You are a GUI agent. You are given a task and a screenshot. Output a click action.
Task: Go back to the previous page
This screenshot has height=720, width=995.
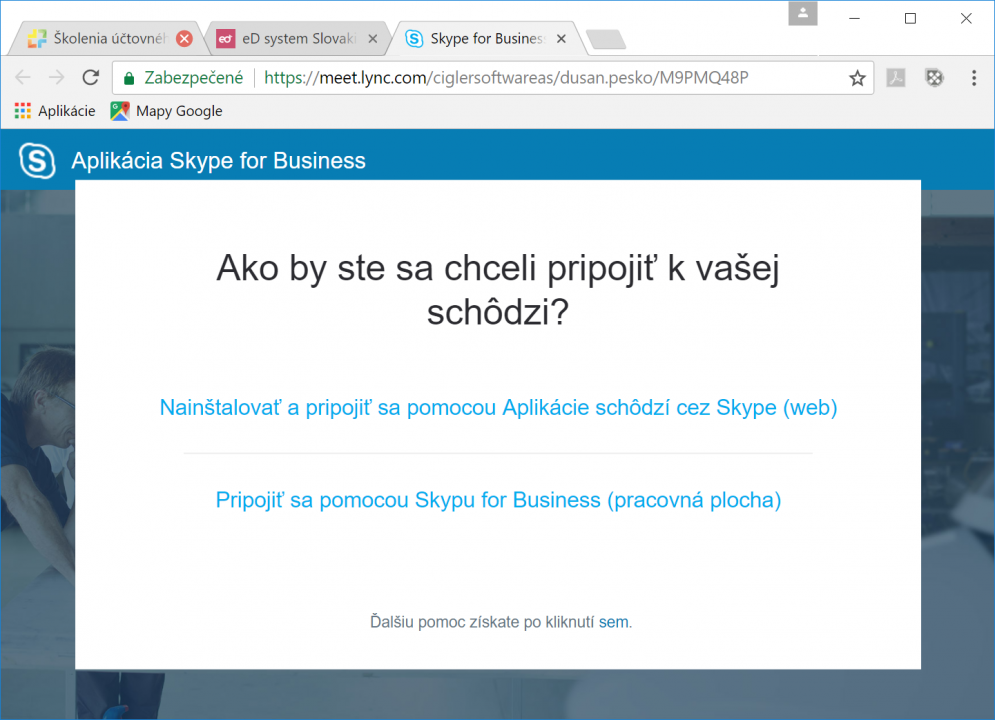pyautogui.click(x=23, y=78)
